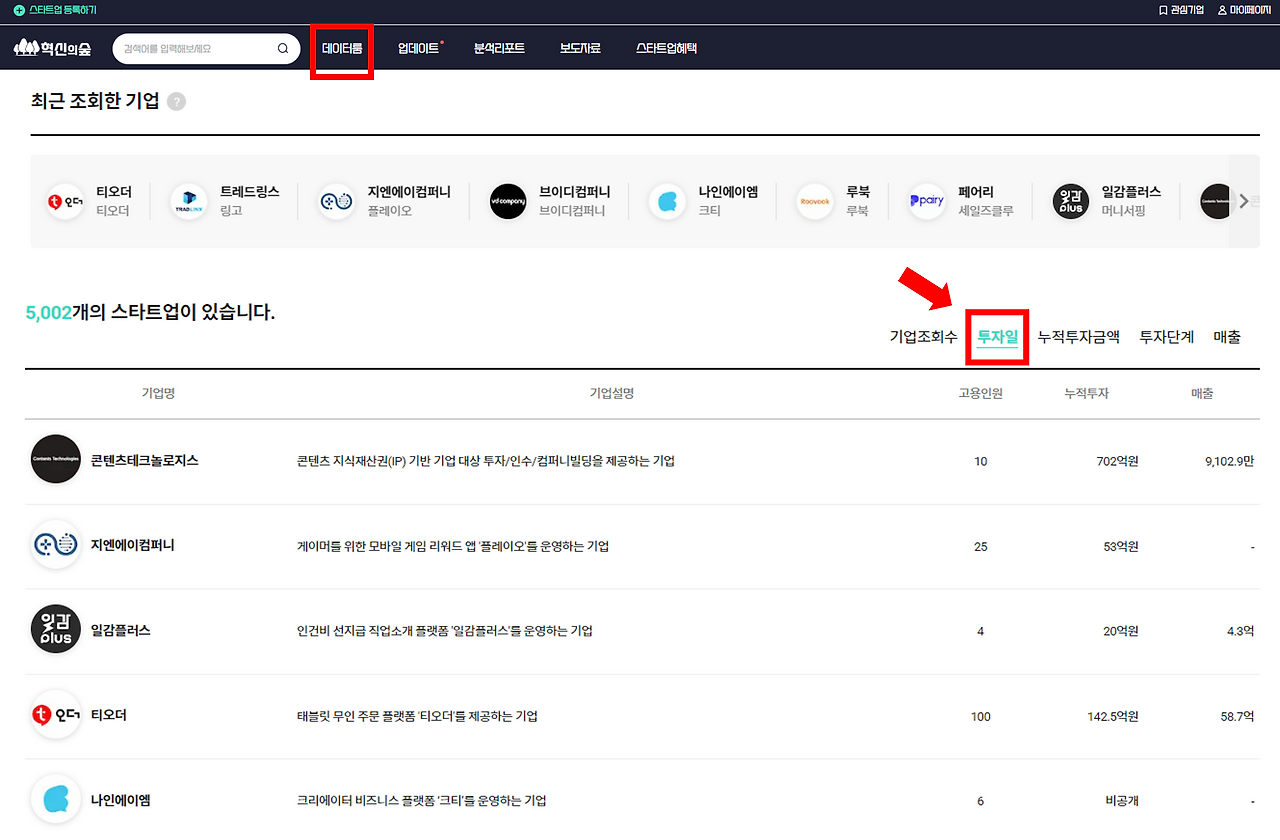Image resolution: width=1280 pixels, height=840 pixels.
Task: Open the 분석리포트 menu
Action: point(499,48)
